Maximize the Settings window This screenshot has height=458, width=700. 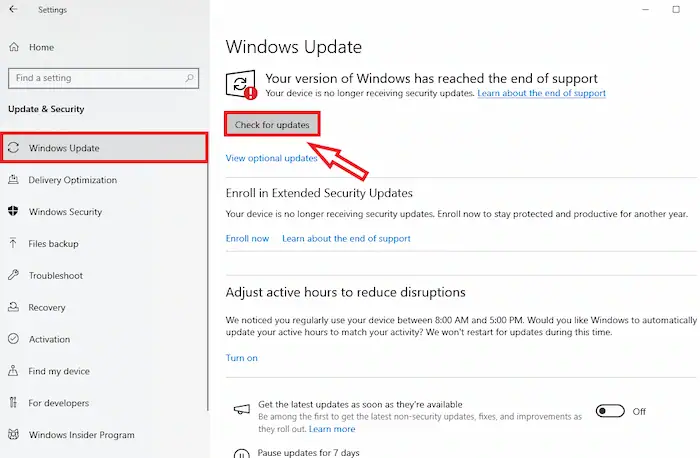pos(676,9)
